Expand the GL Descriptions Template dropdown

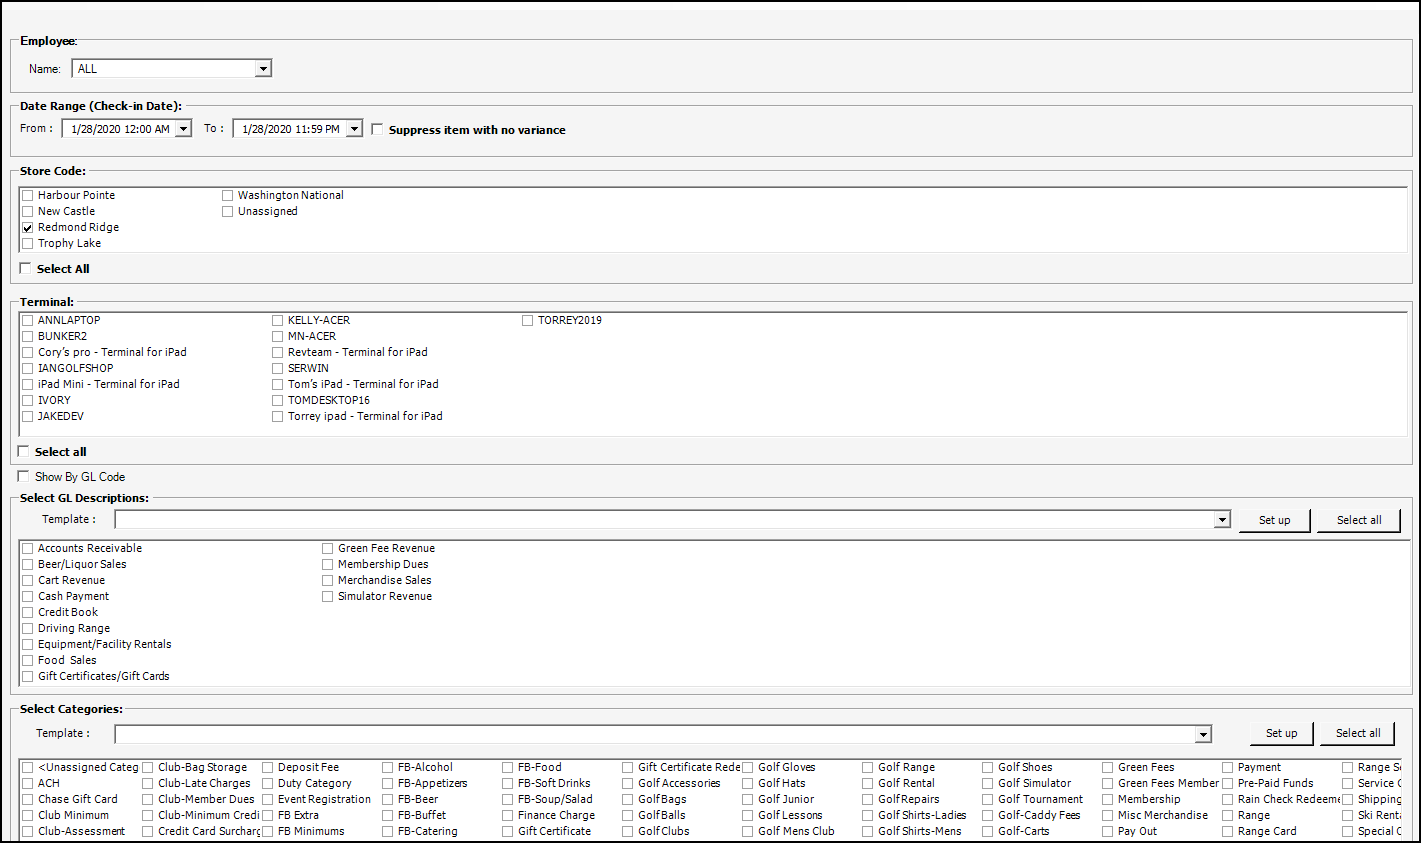pos(1222,520)
